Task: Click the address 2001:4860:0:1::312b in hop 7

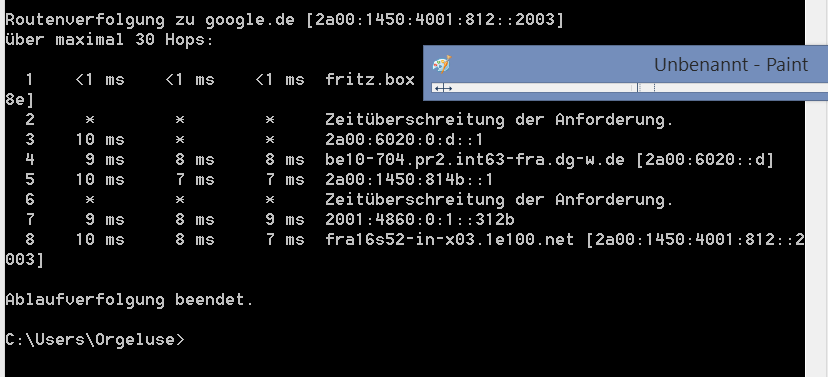Action: (x=420, y=220)
